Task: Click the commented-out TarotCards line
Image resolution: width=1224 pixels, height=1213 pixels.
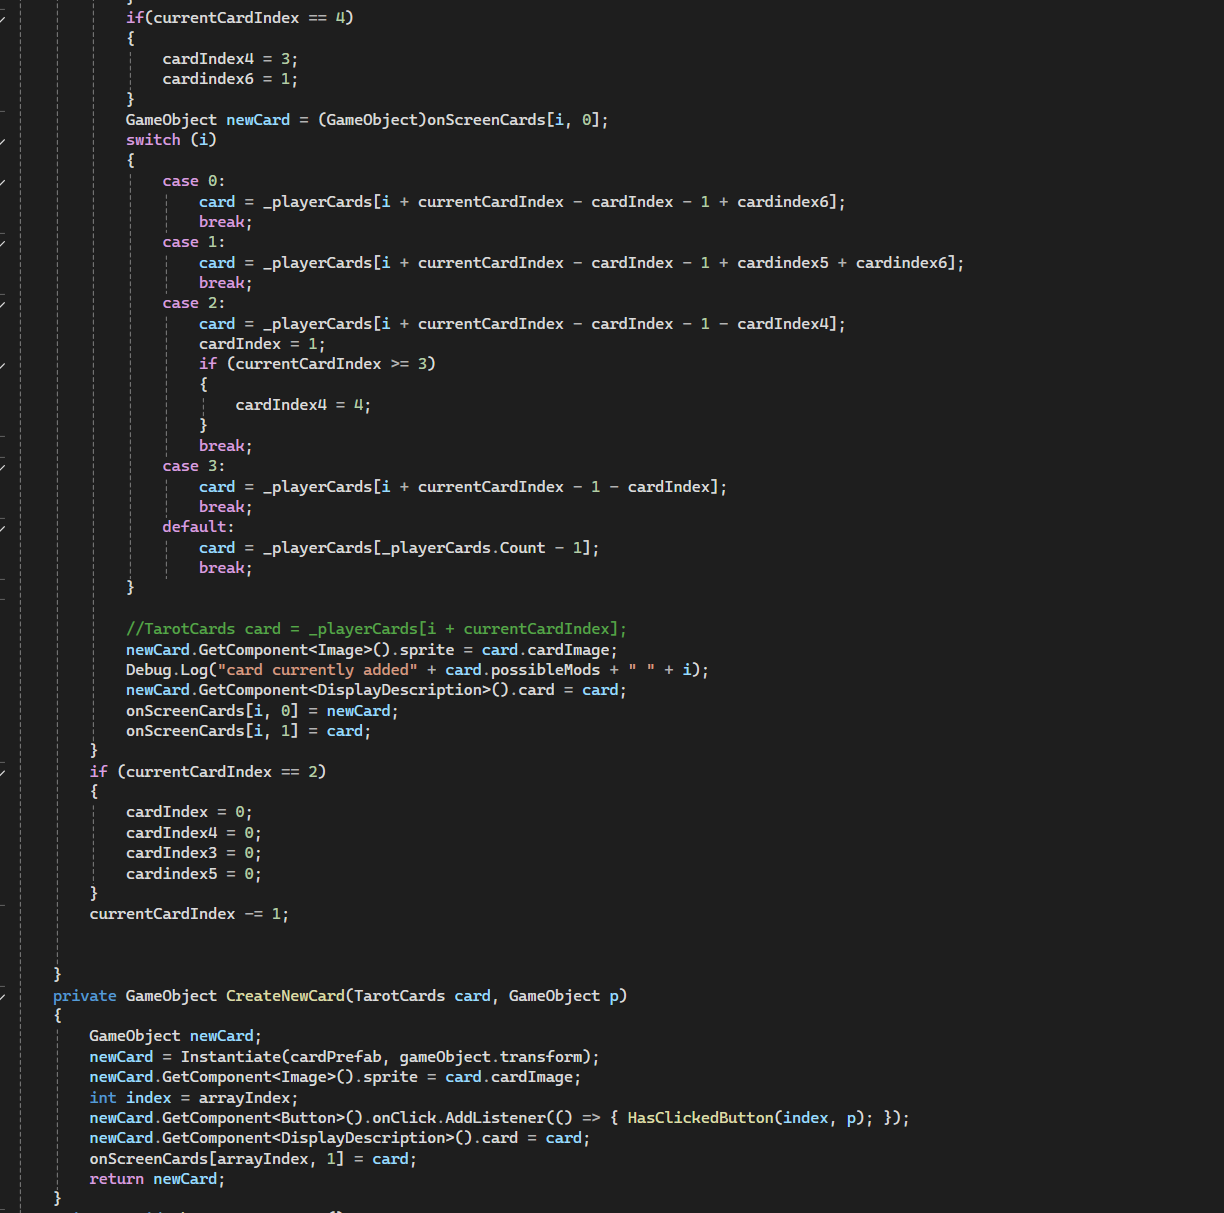Action: (376, 629)
